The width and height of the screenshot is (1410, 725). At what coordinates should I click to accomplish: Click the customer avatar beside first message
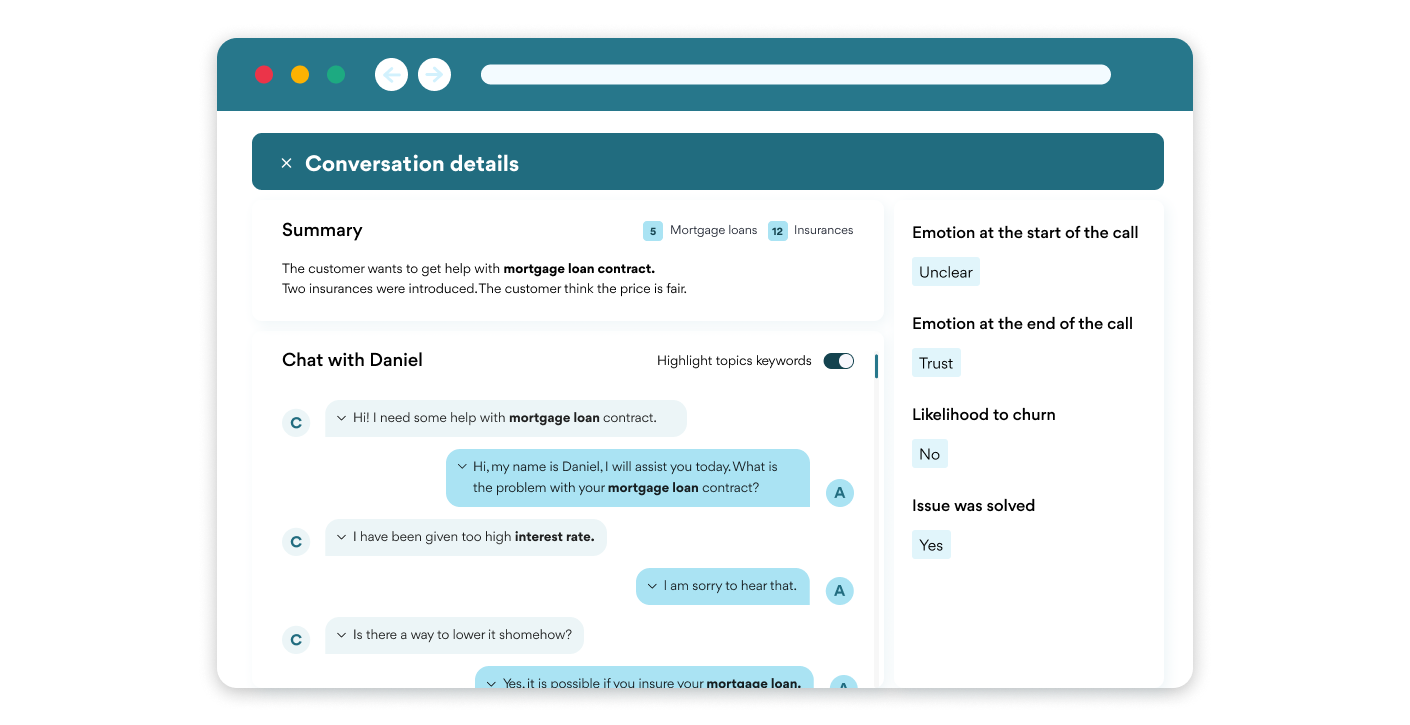pos(296,423)
